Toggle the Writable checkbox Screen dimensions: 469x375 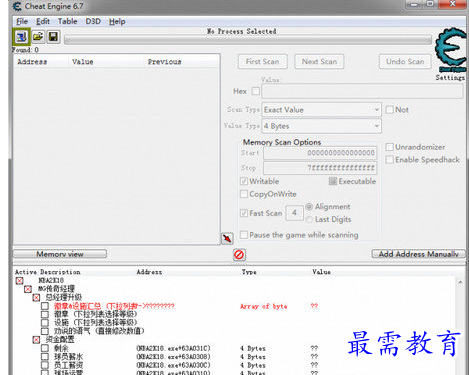(244, 181)
